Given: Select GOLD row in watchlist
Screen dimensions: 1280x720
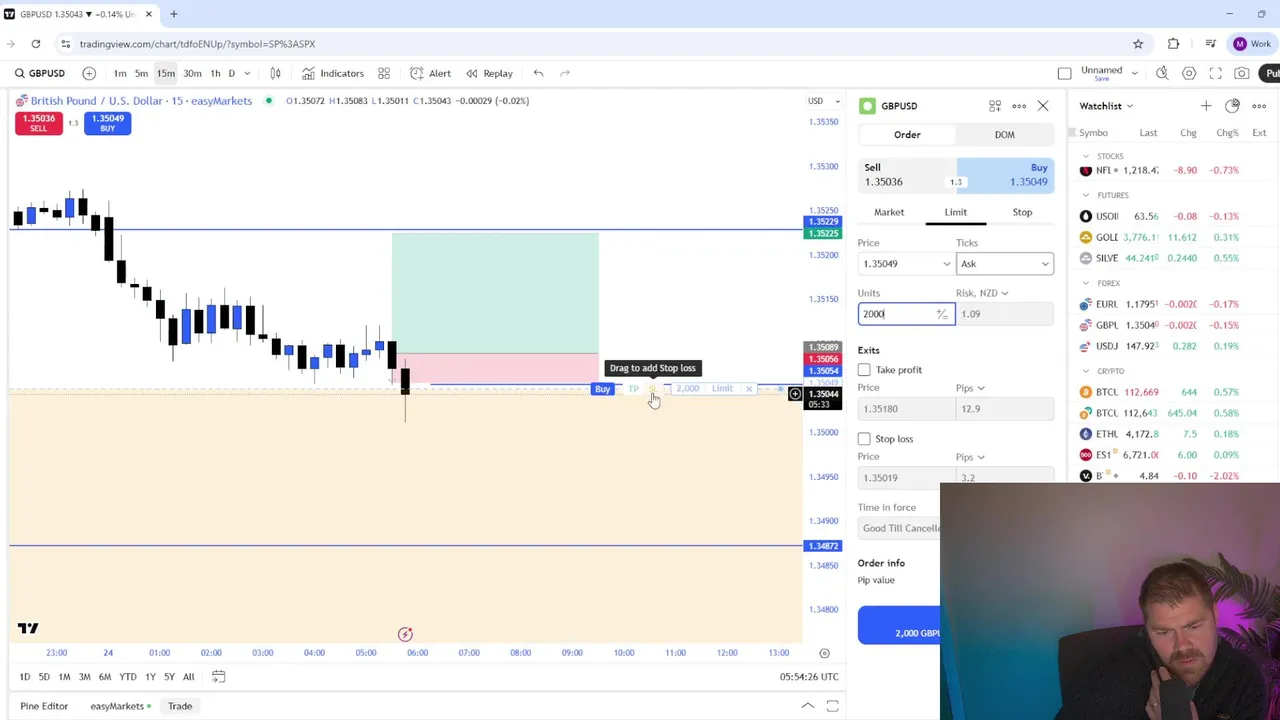Looking at the screenshot, I should [1173, 237].
